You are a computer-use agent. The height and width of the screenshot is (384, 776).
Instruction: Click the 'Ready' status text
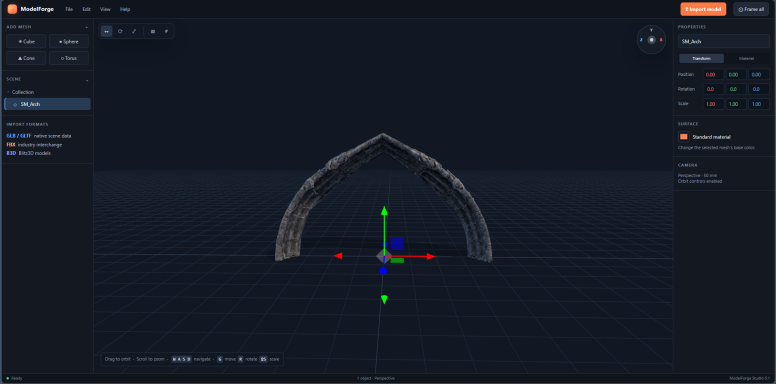tap(16, 379)
